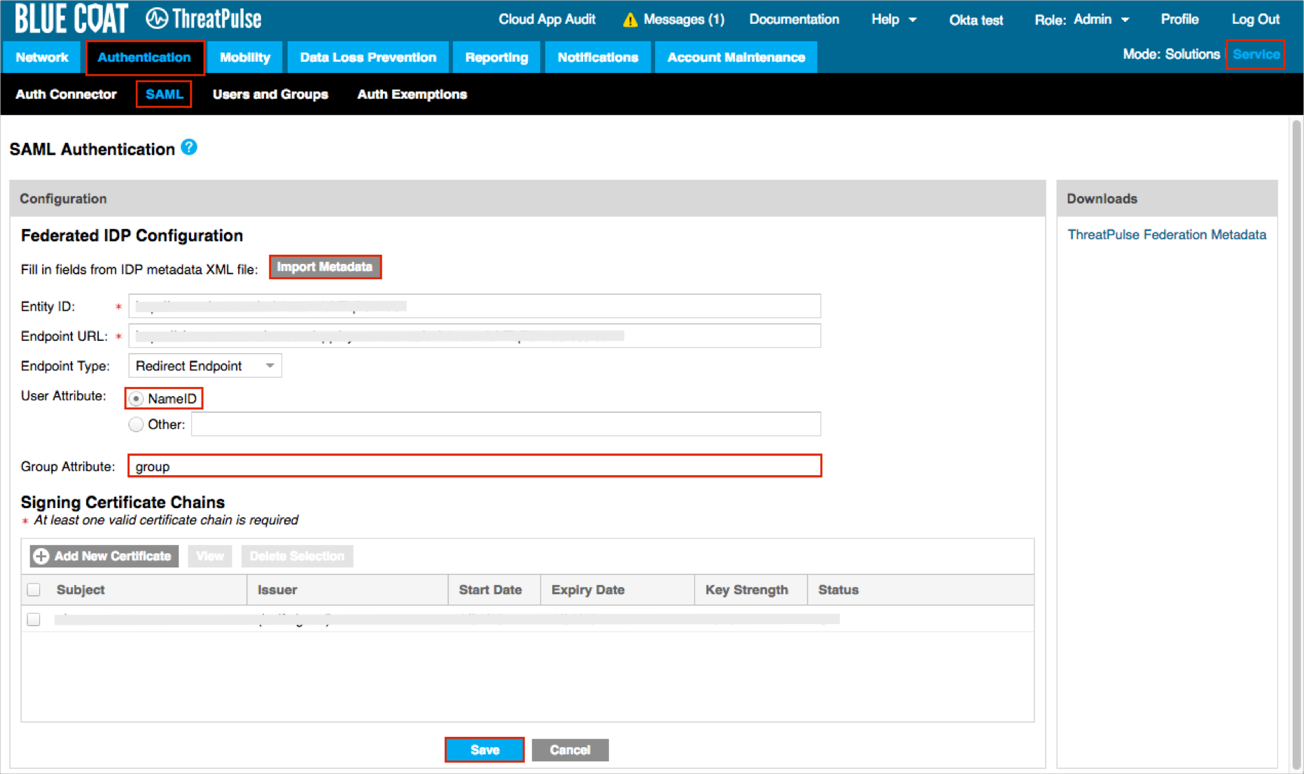Download ThreatPulse Federation Metadata link

[x=1166, y=235]
